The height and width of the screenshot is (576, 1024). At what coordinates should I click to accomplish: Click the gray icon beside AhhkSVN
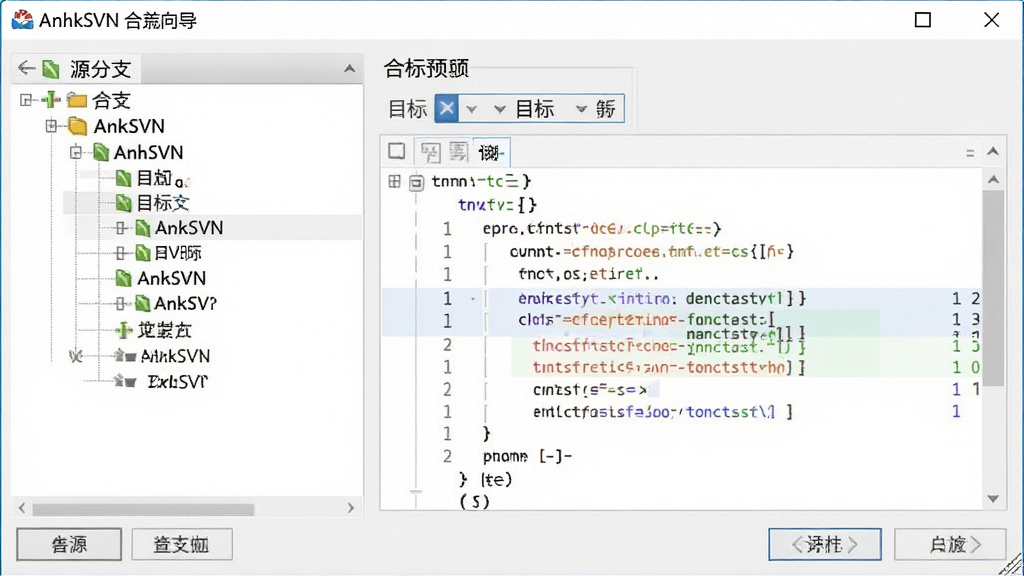pos(125,356)
